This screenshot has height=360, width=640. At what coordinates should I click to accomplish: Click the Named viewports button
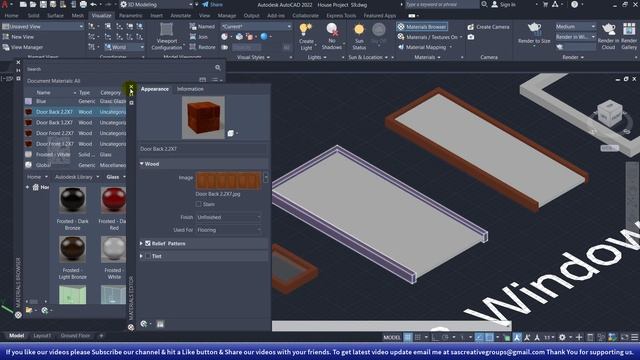click(202, 27)
